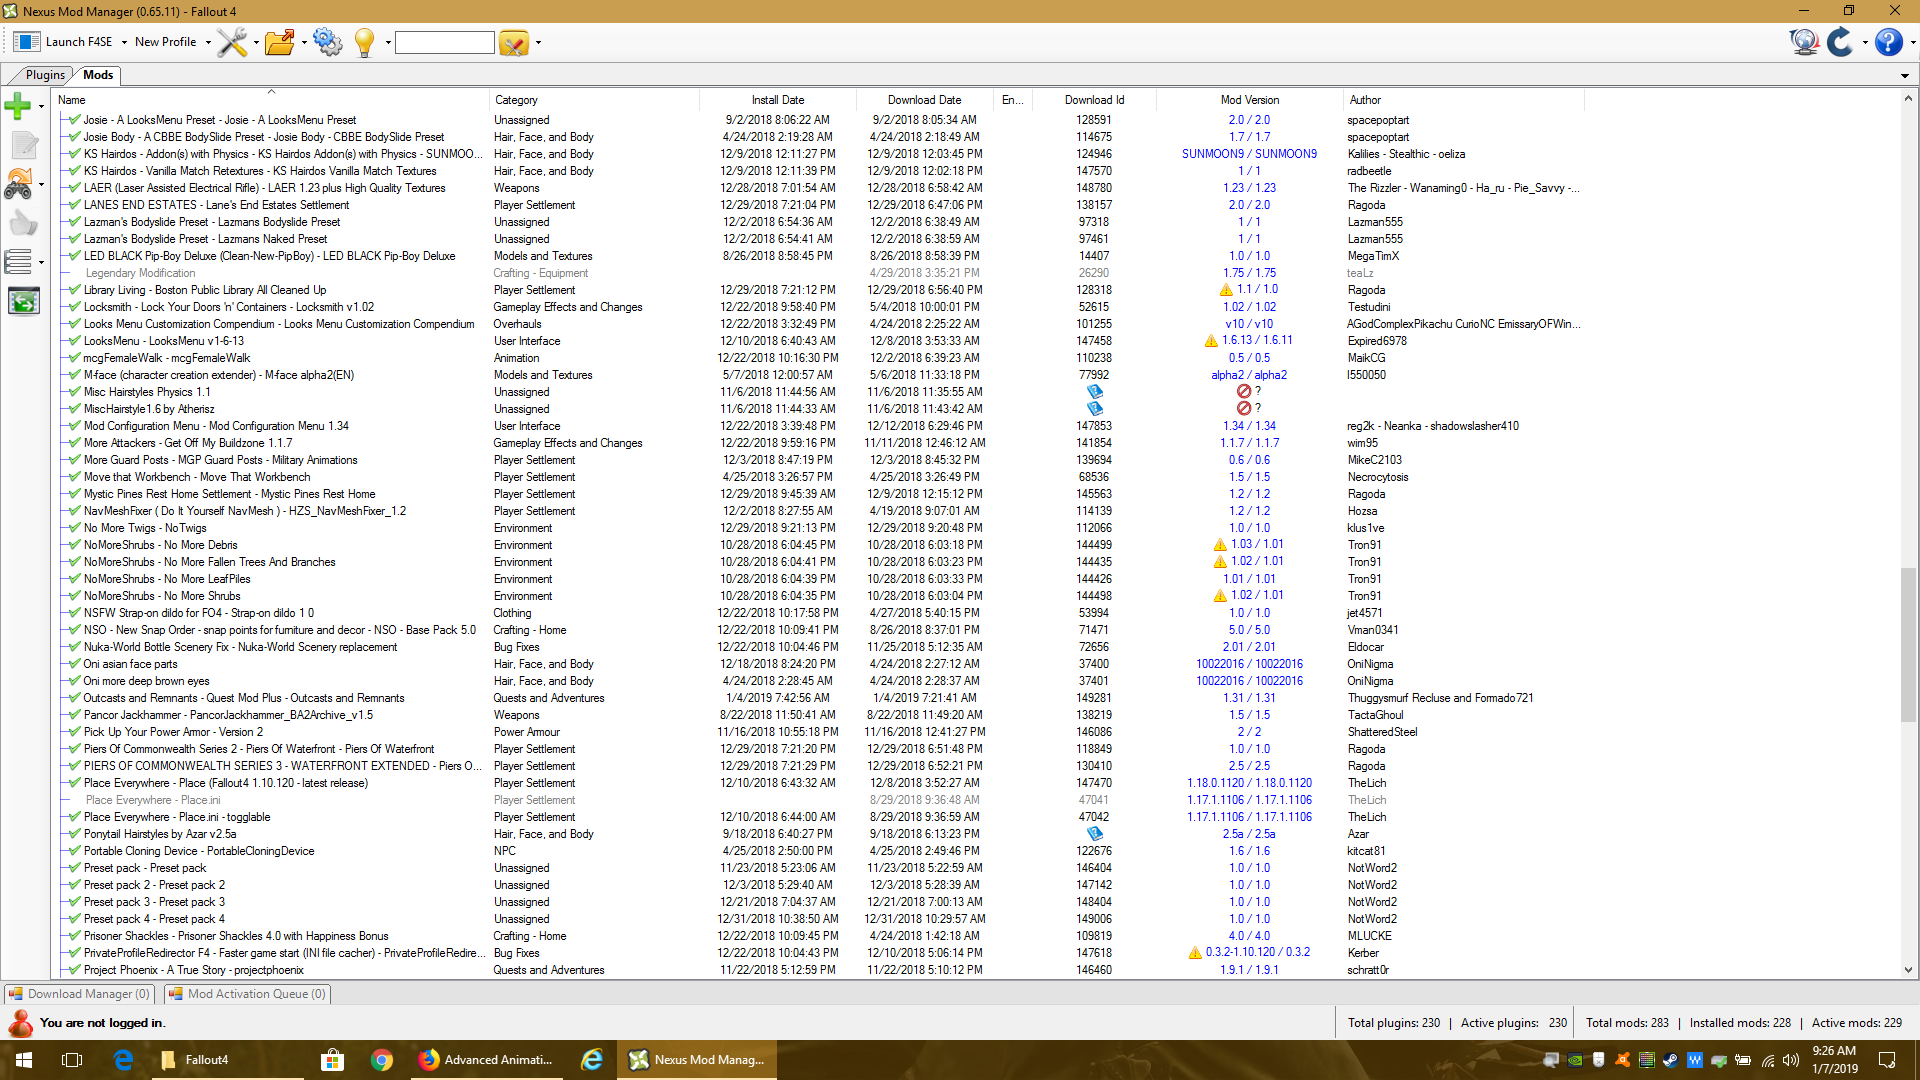Image resolution: width=1920 pixels, height=1080 pixels.
Task: Open Microsoft Edge from the taskbar
Action: click(123, 1060)
